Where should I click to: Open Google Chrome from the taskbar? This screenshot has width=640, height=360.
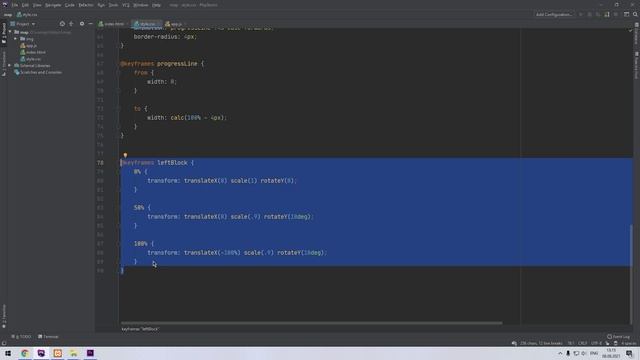click(x=24, y=353)
